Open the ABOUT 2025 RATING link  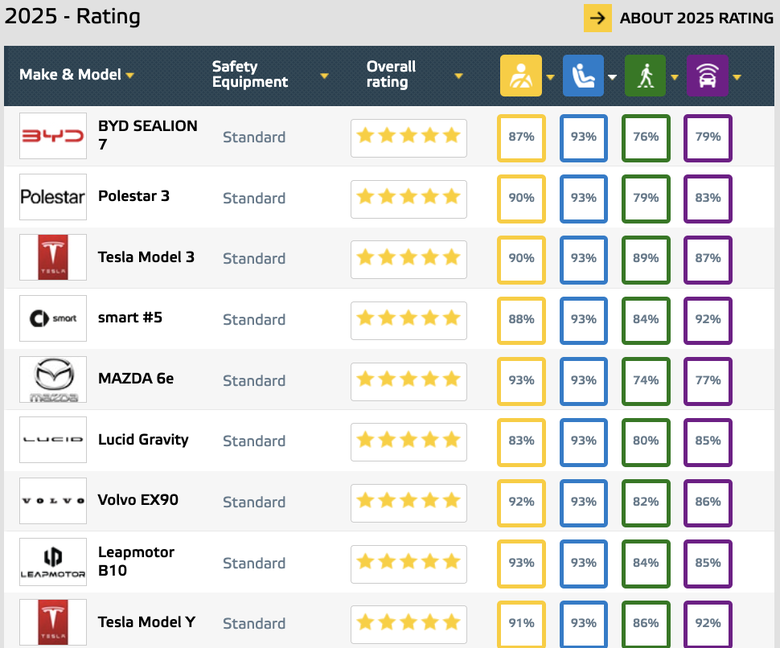pos(696,18)
